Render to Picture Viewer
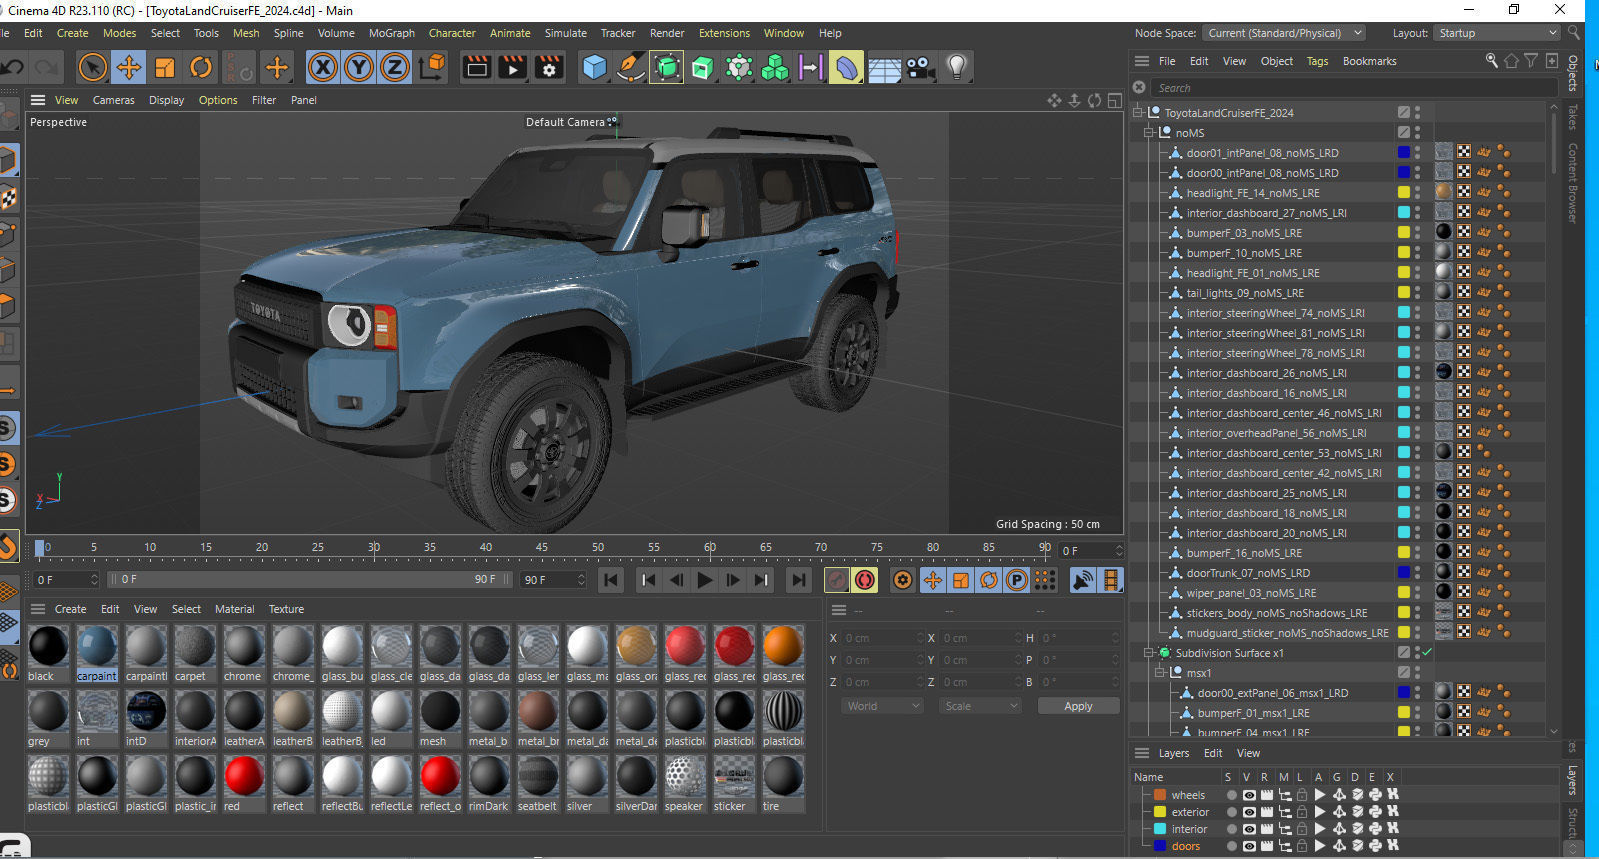The image size is (1599, 859). (x=513, y=67)
